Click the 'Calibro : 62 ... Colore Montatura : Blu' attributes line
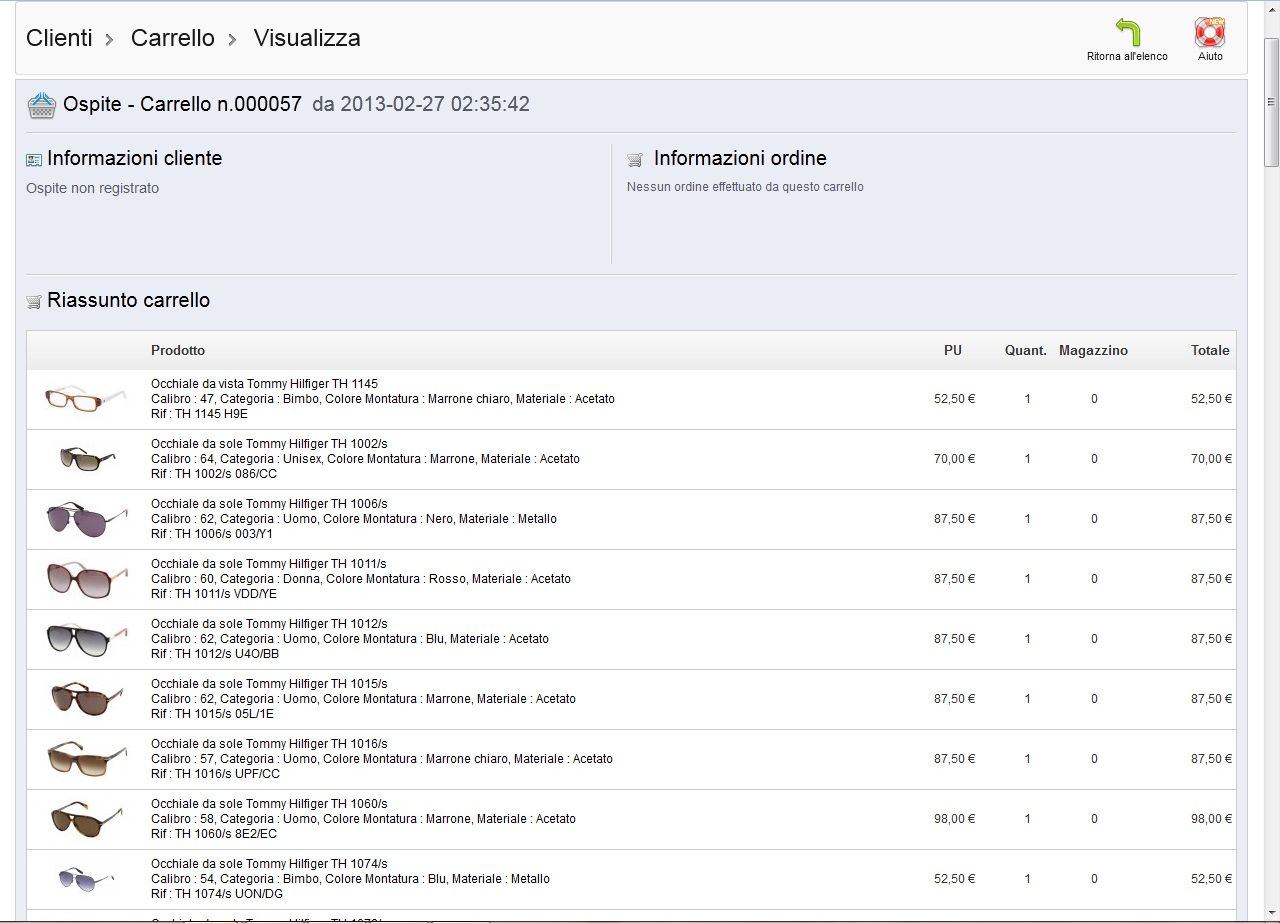 350,639
